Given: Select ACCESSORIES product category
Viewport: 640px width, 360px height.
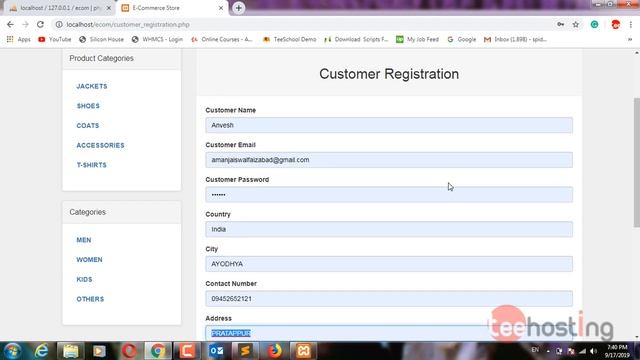Looking at the screenshot, I should 100,145.
